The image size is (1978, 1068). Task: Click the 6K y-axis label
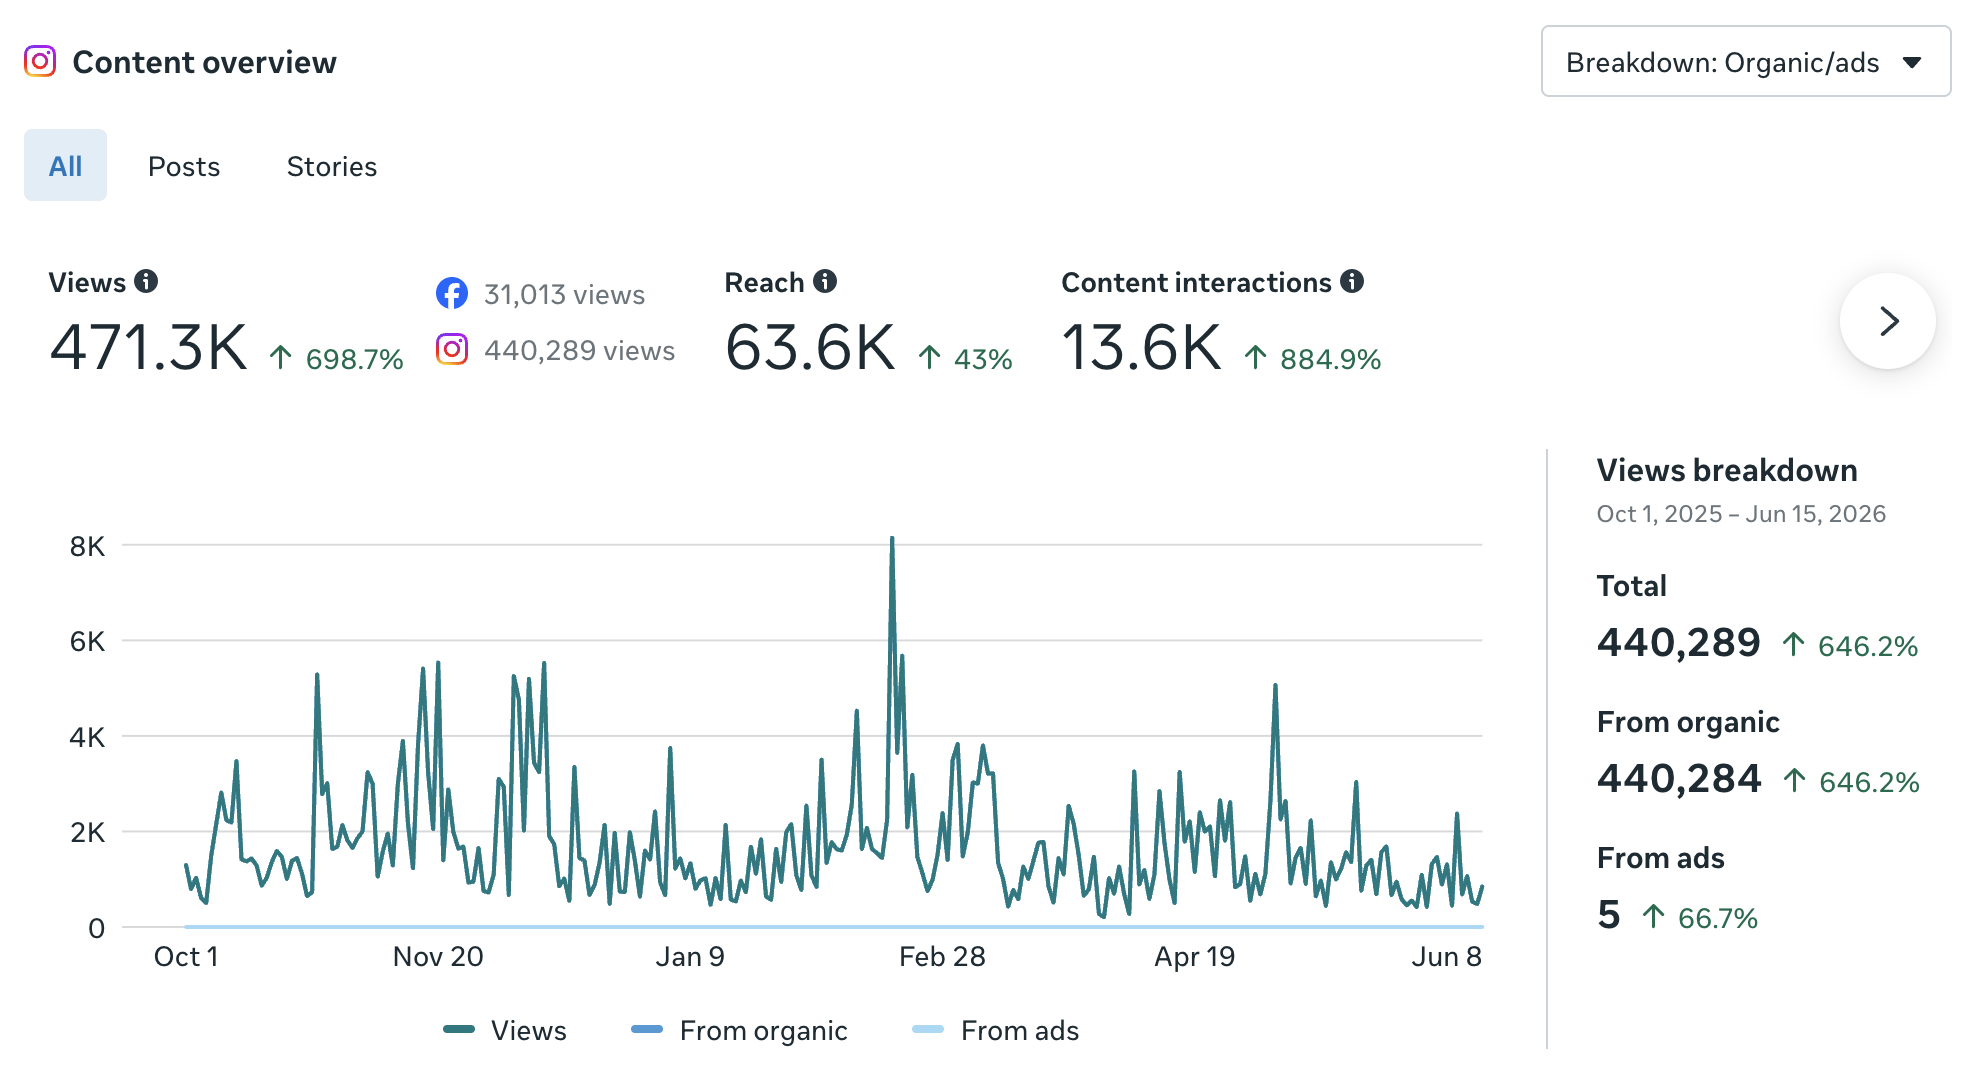(87, 641)
